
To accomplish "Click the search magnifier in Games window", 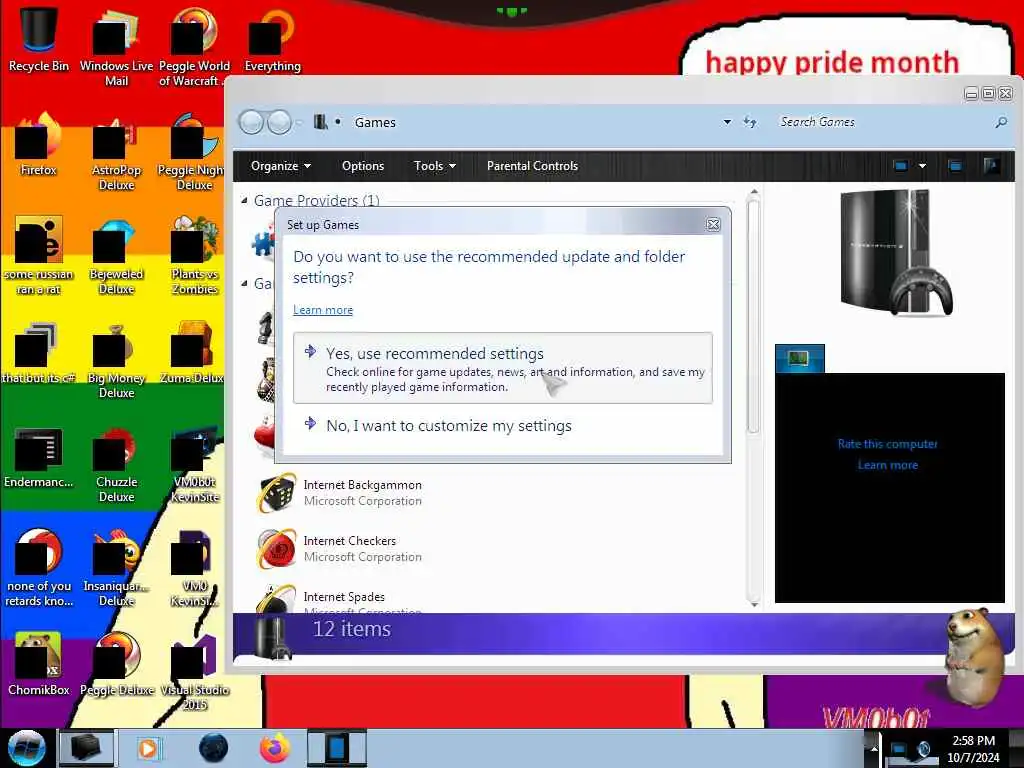I will click(1001, 122).
